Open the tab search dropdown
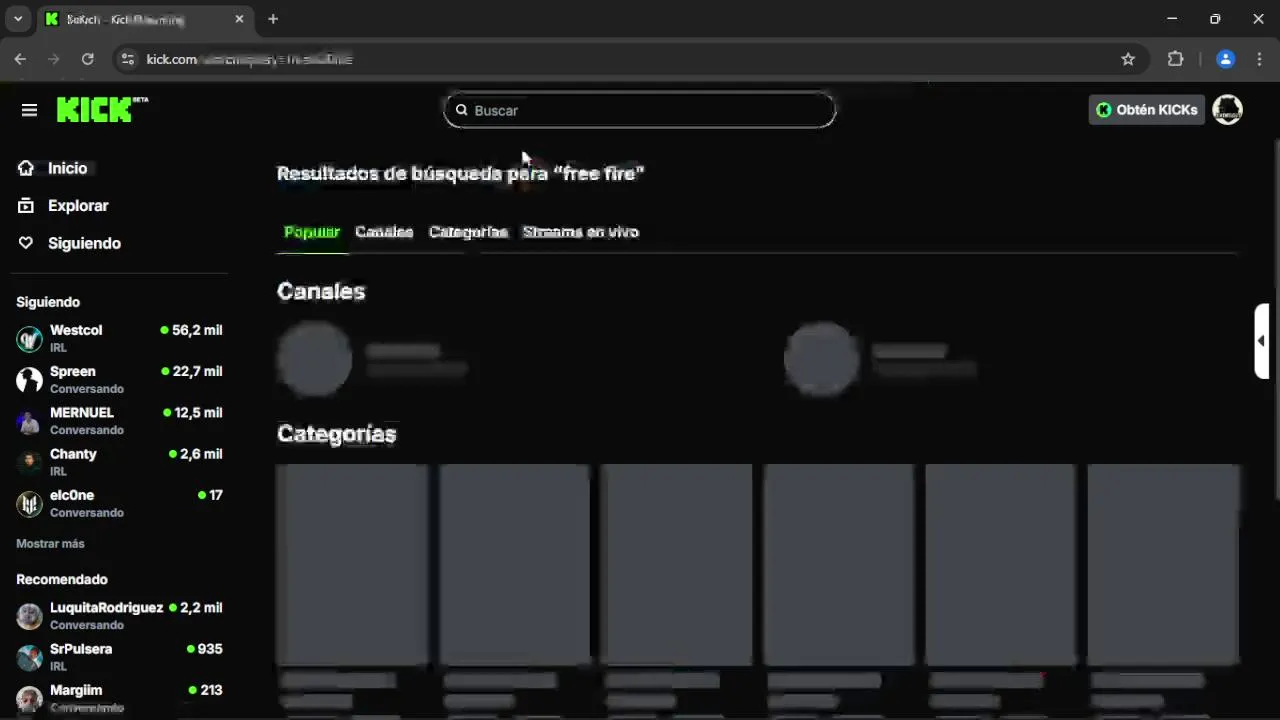 (x=17, y=19)
